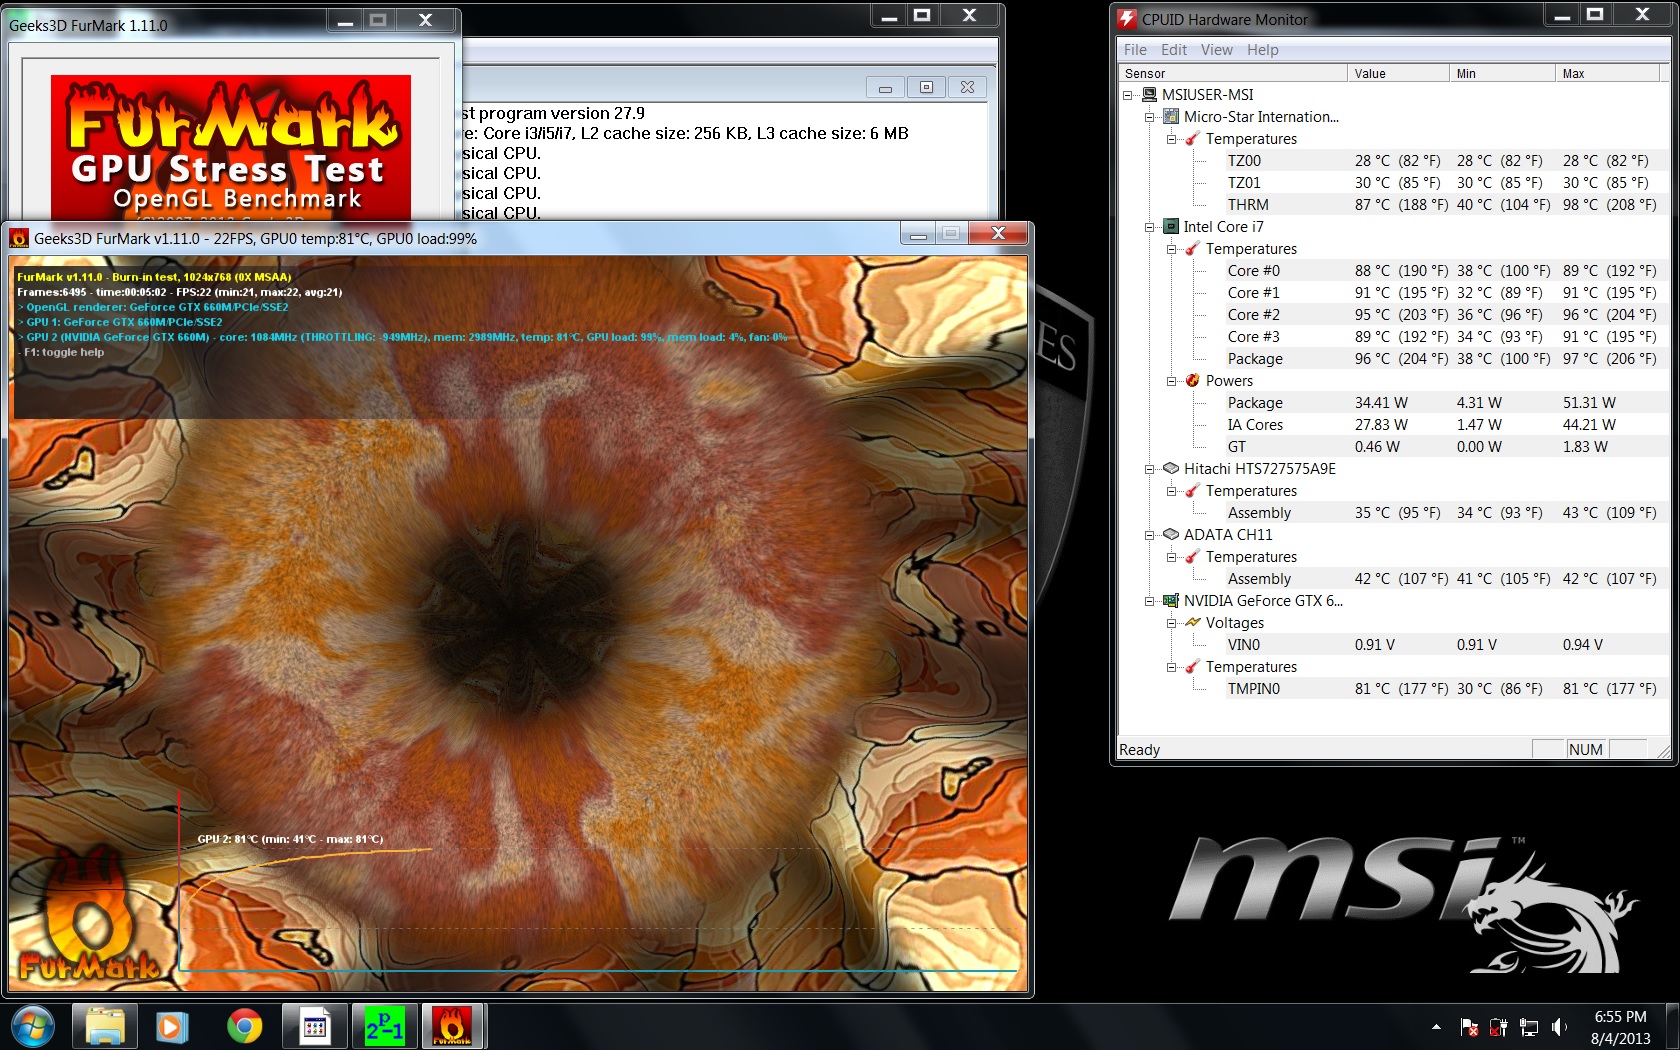This screenshot has height=1050, width=1680.
Task: Open the network tray icon
Action: point(1529,1027)
